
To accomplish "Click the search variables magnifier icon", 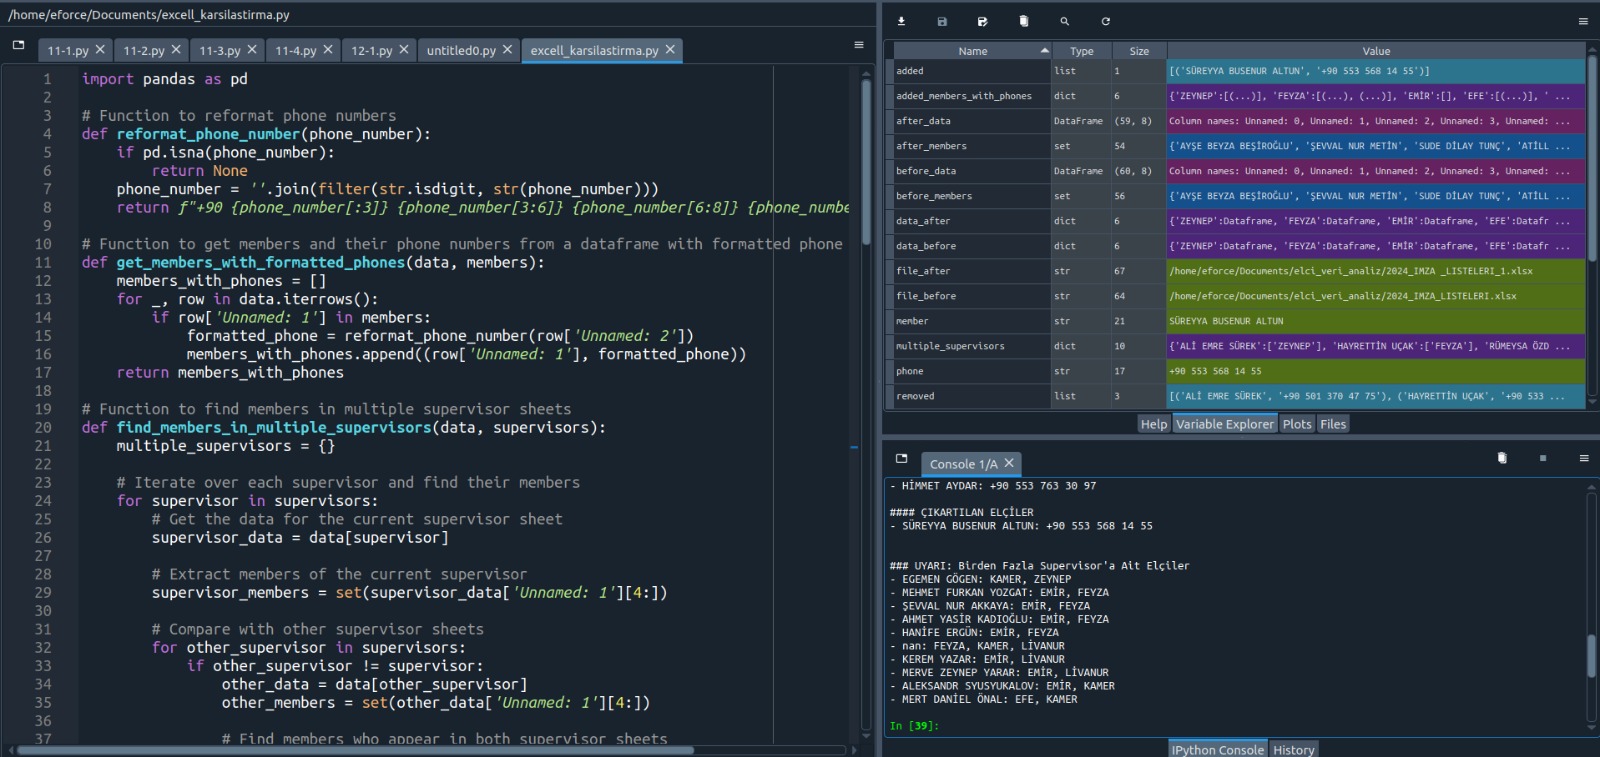I will [x=1064, y=21].
